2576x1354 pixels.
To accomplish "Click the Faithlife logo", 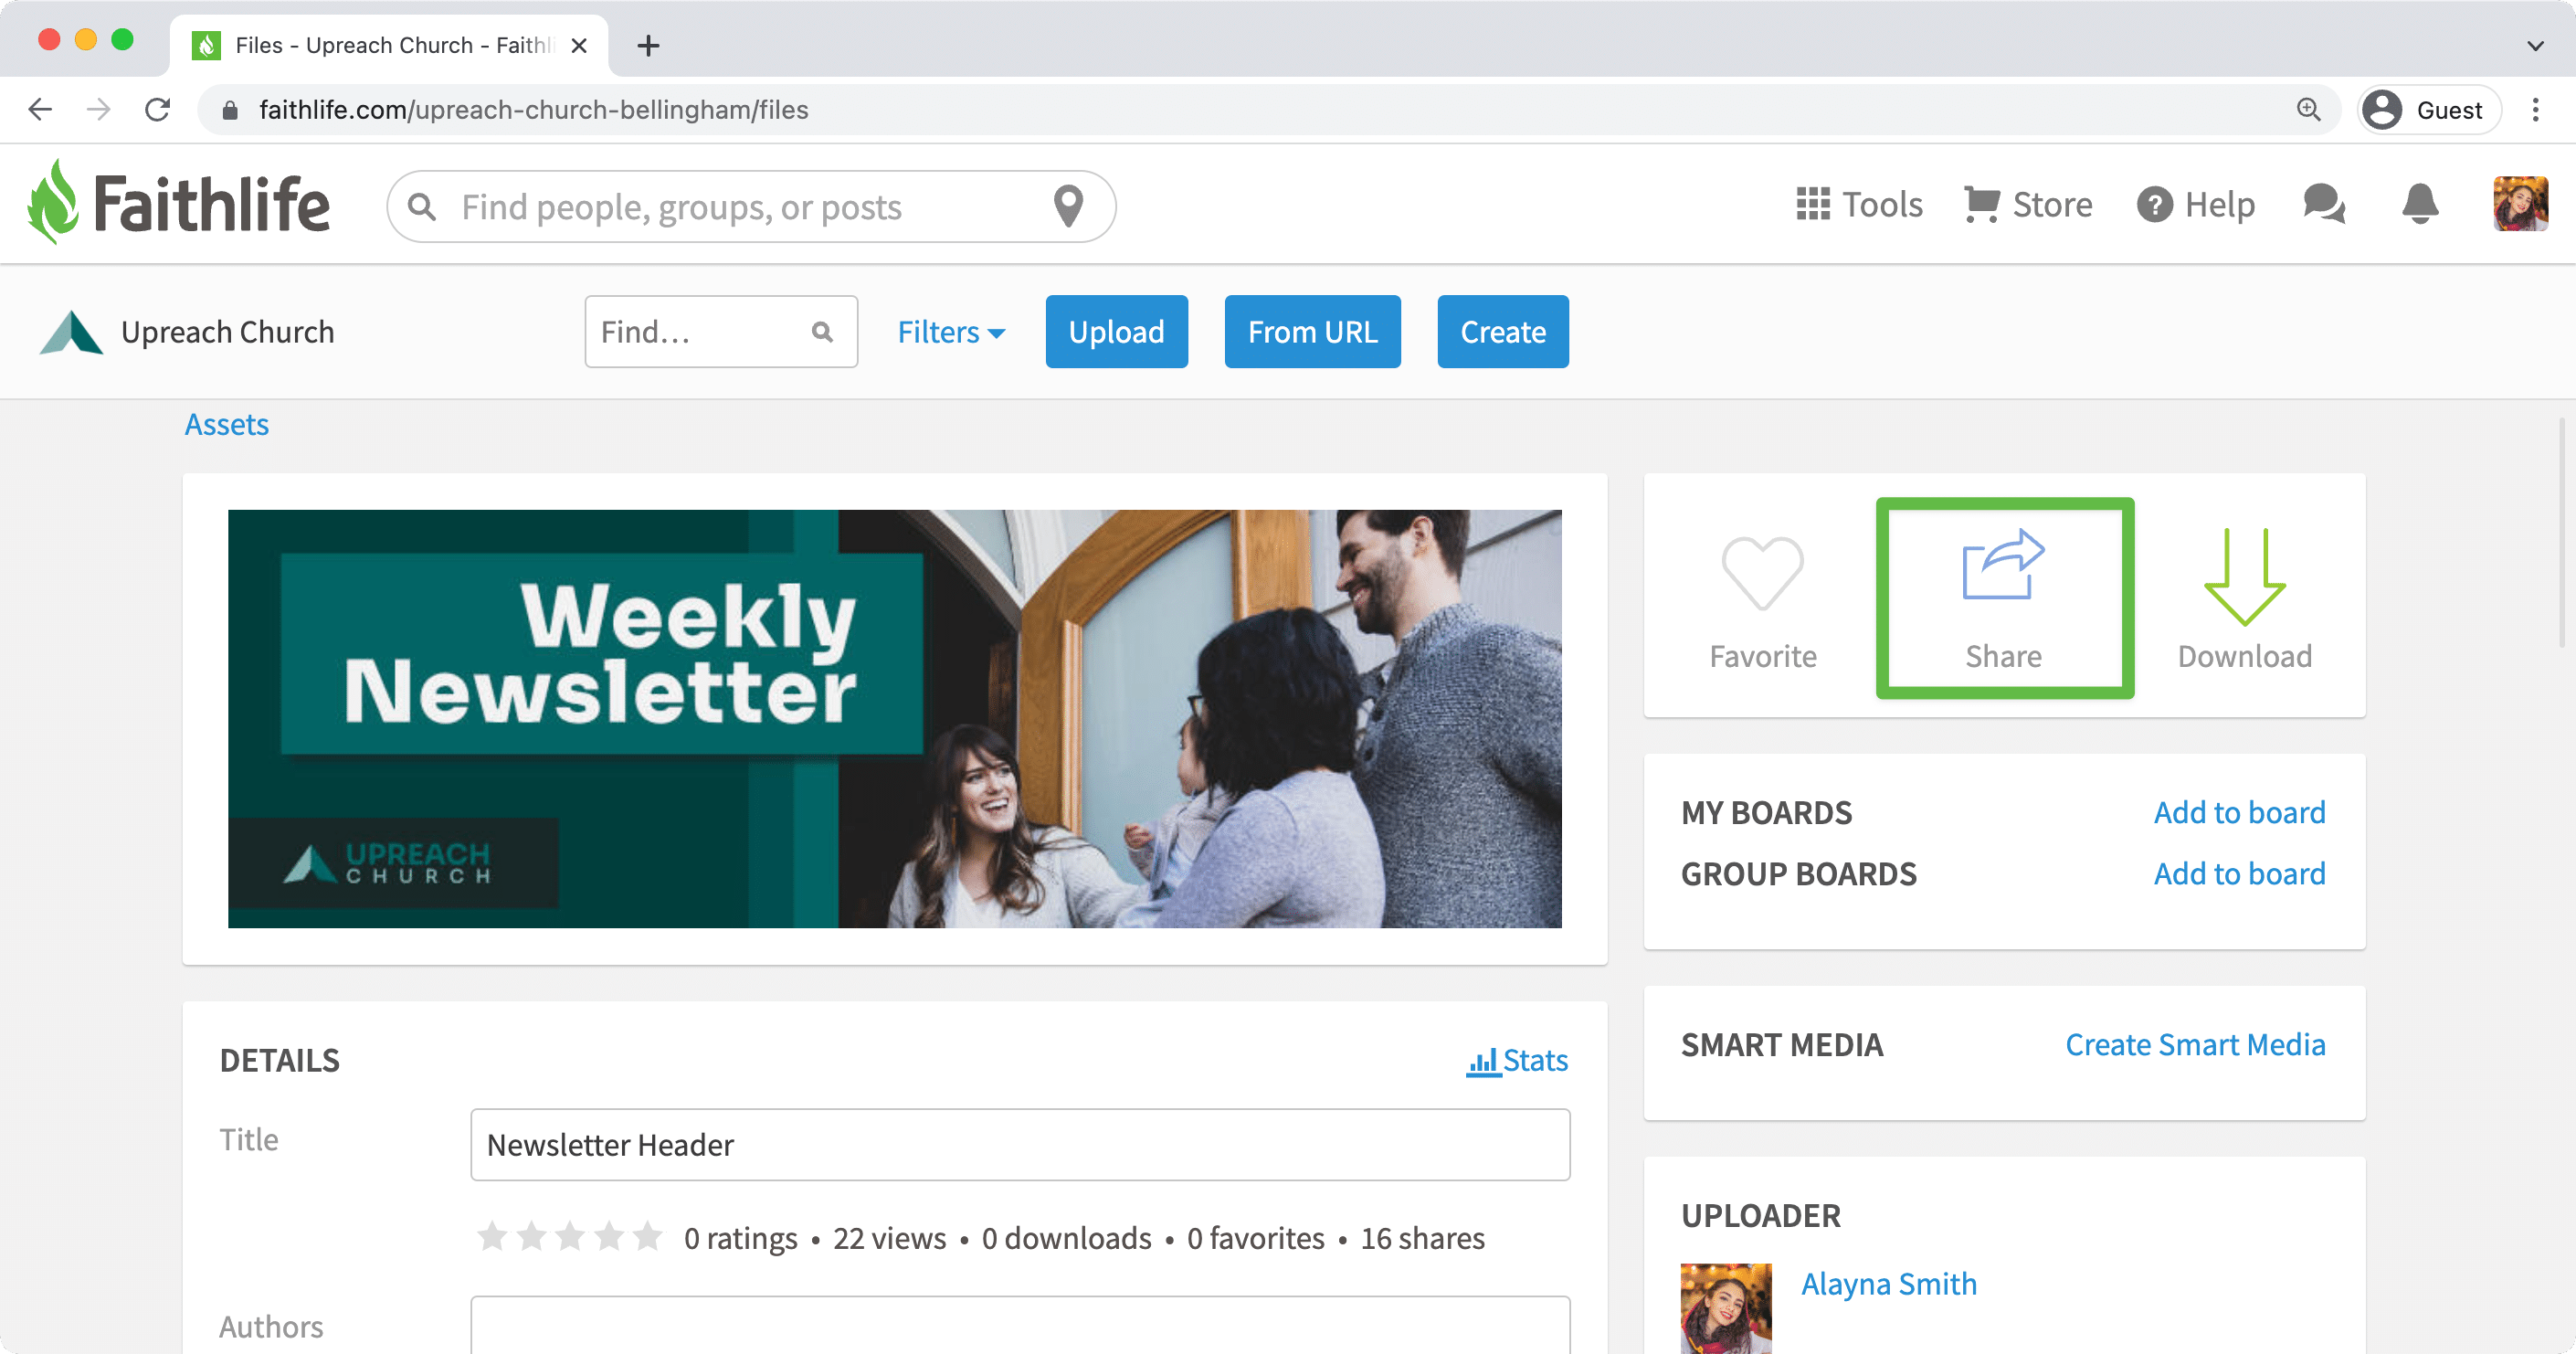I will click(x=178, y=204).
